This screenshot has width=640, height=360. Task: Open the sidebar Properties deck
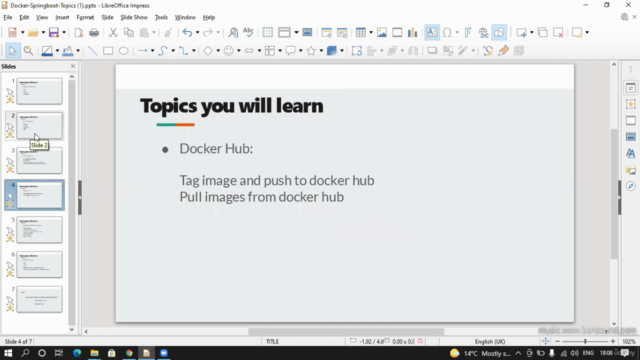[x=631, y=88]
